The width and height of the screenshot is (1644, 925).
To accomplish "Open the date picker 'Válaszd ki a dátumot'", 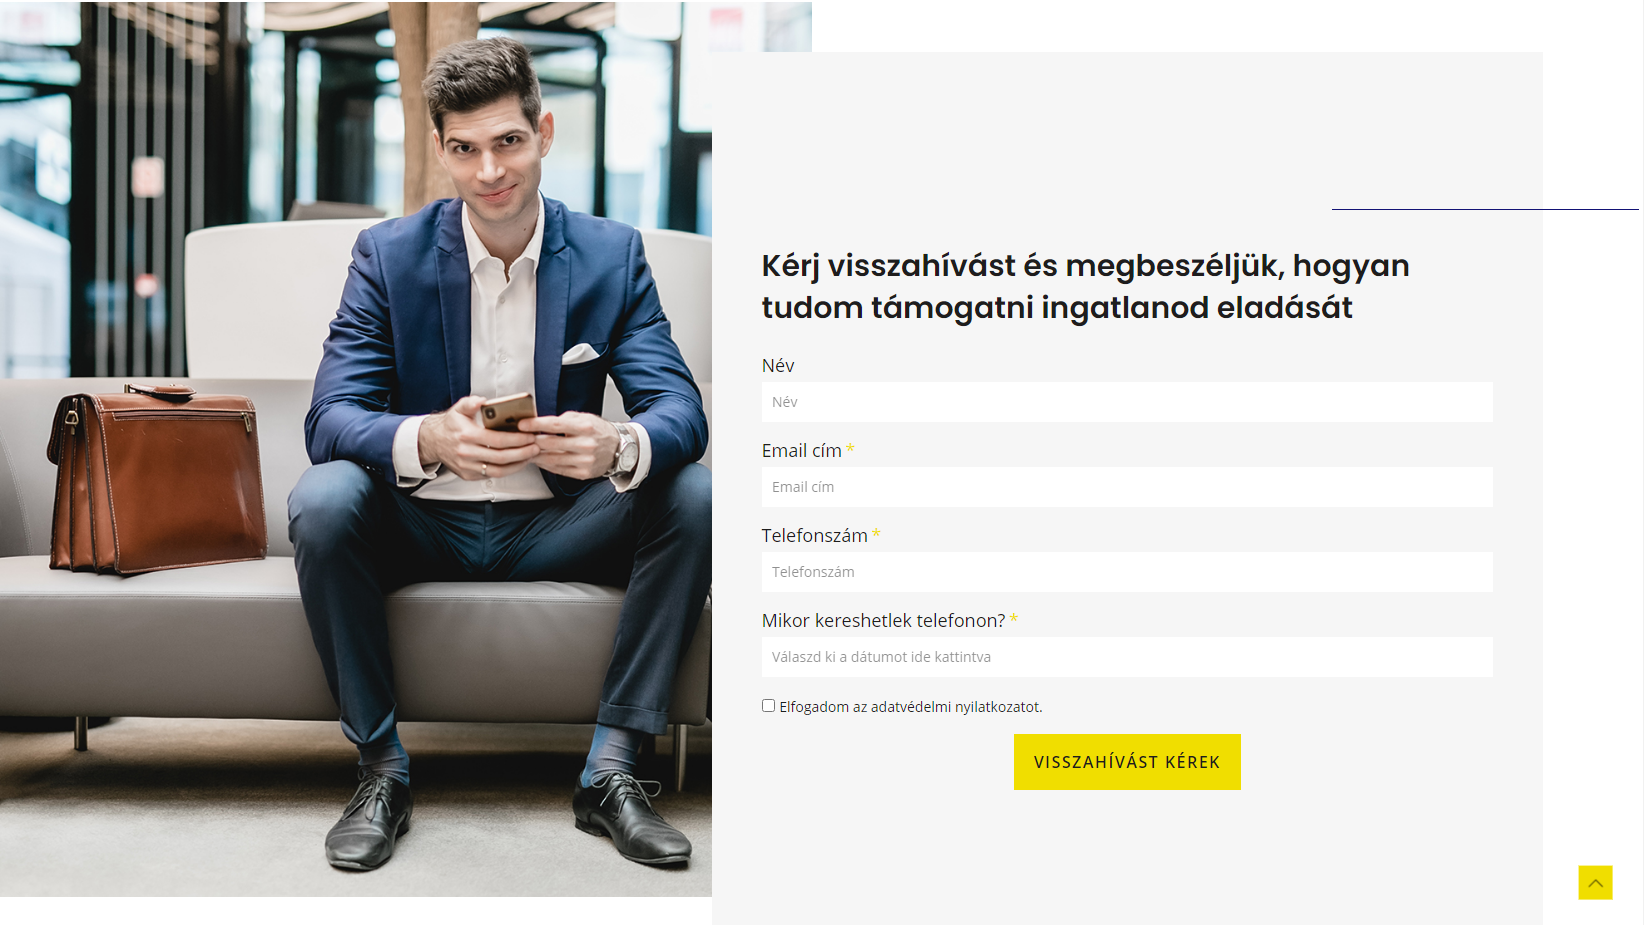I will tap(1127, 657).
